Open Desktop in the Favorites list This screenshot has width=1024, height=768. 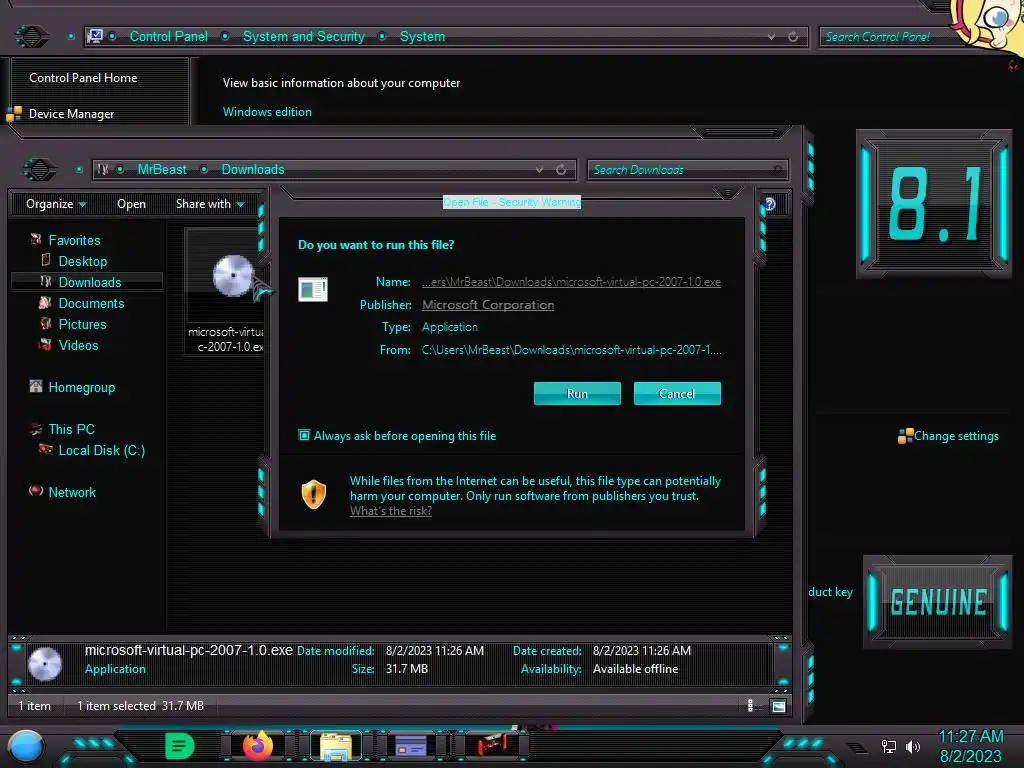pyautogui.click(x=82, y=261)
